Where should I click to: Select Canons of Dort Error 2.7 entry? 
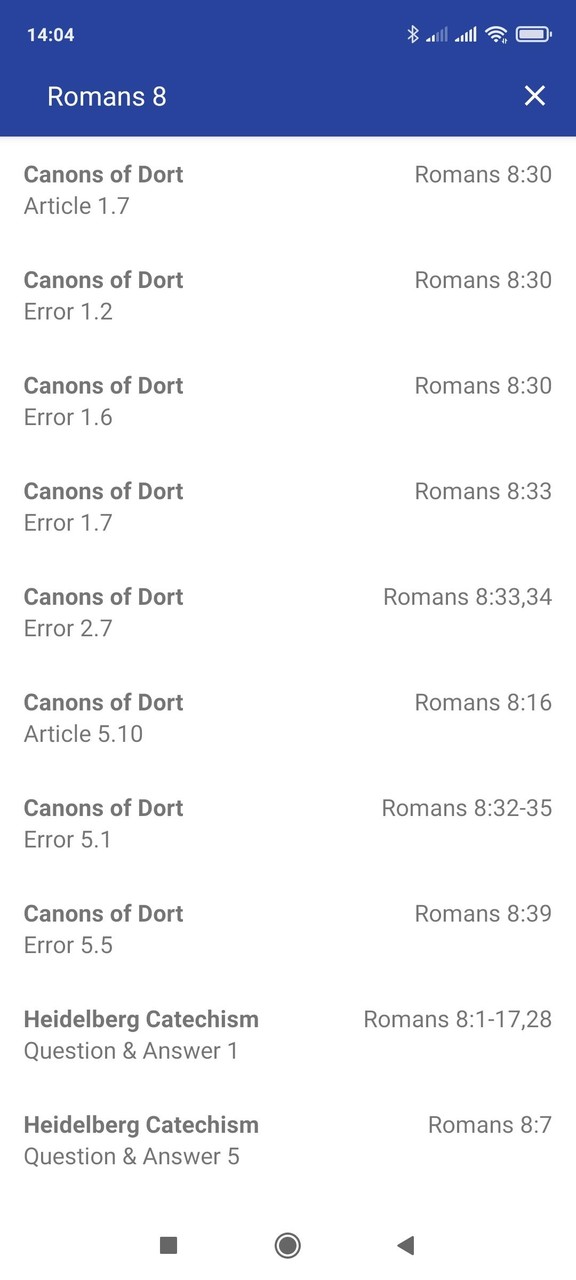288,612
